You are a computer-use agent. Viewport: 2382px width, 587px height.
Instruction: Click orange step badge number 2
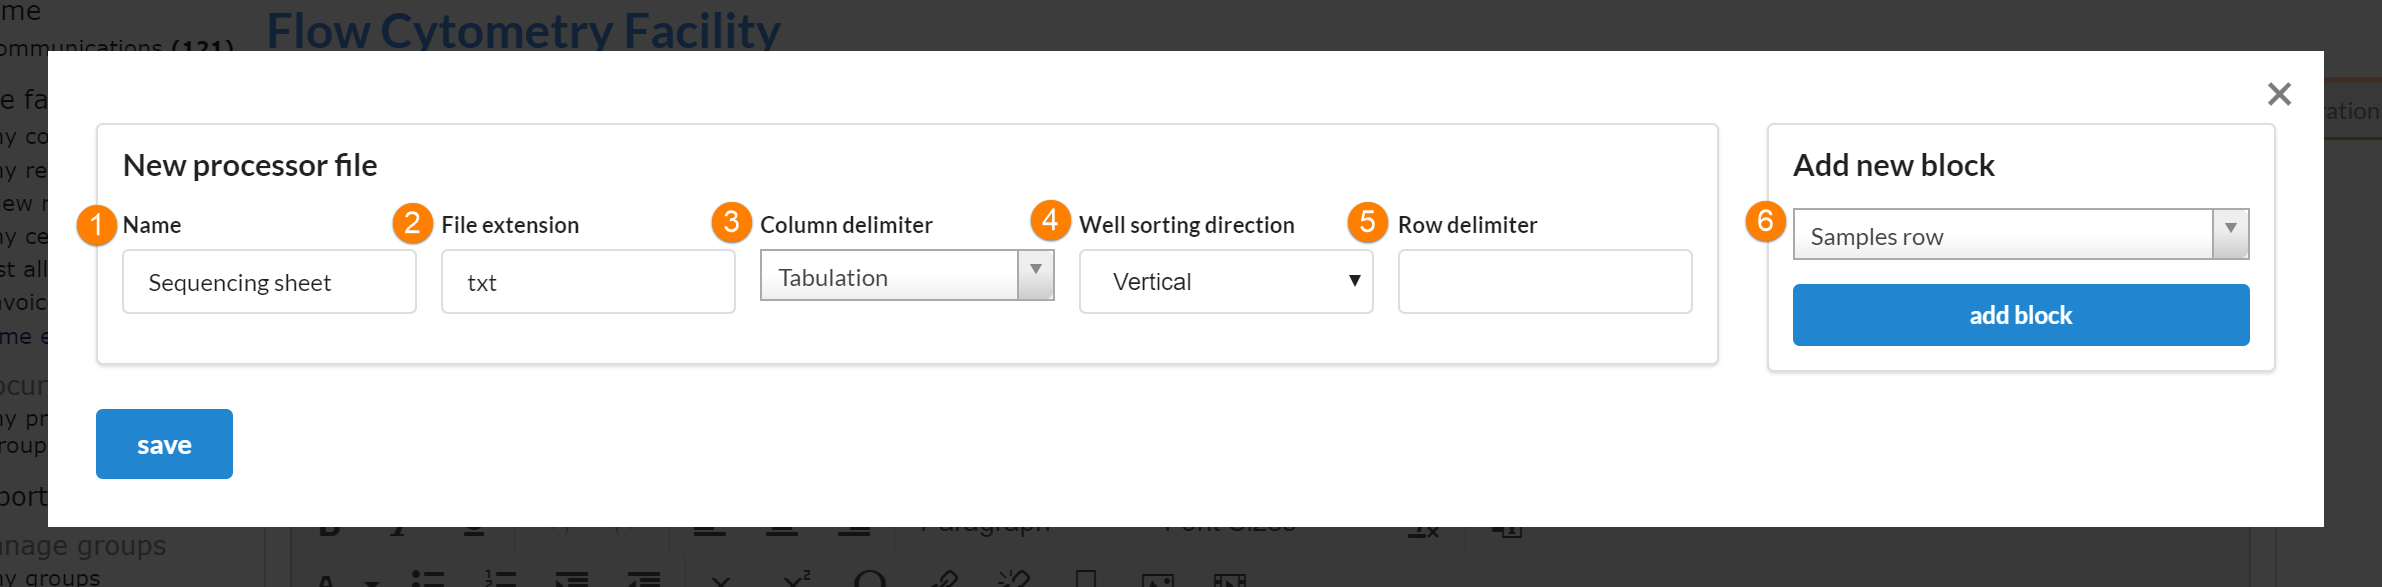(x=412, y=223)
